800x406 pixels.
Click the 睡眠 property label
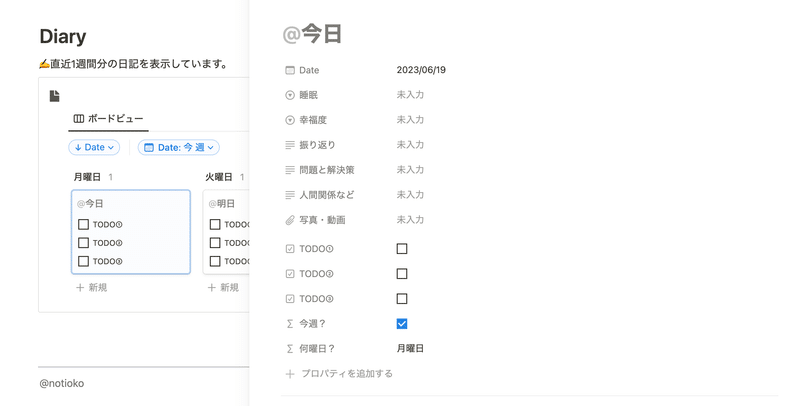pos(309,95)
